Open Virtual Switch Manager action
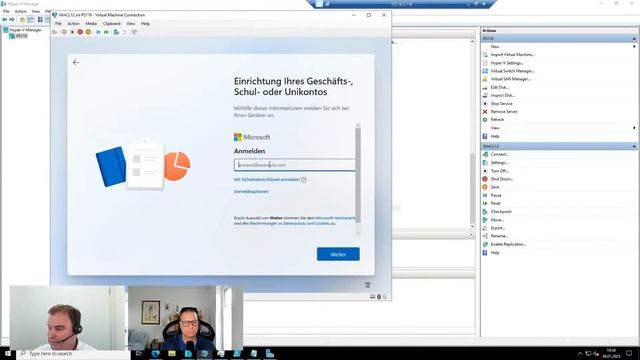Screen dimensions: 640x360 point(512,71)
